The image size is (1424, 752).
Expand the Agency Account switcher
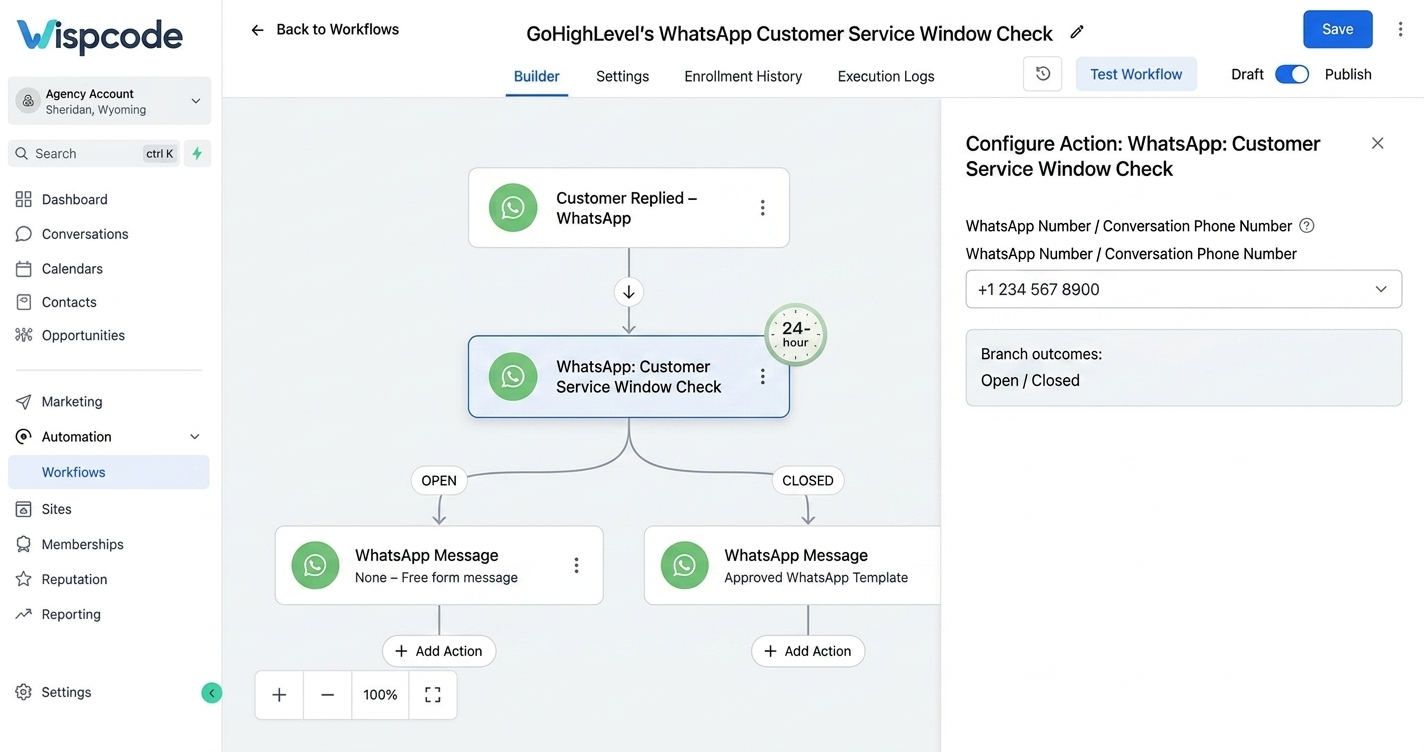(110, 101)
